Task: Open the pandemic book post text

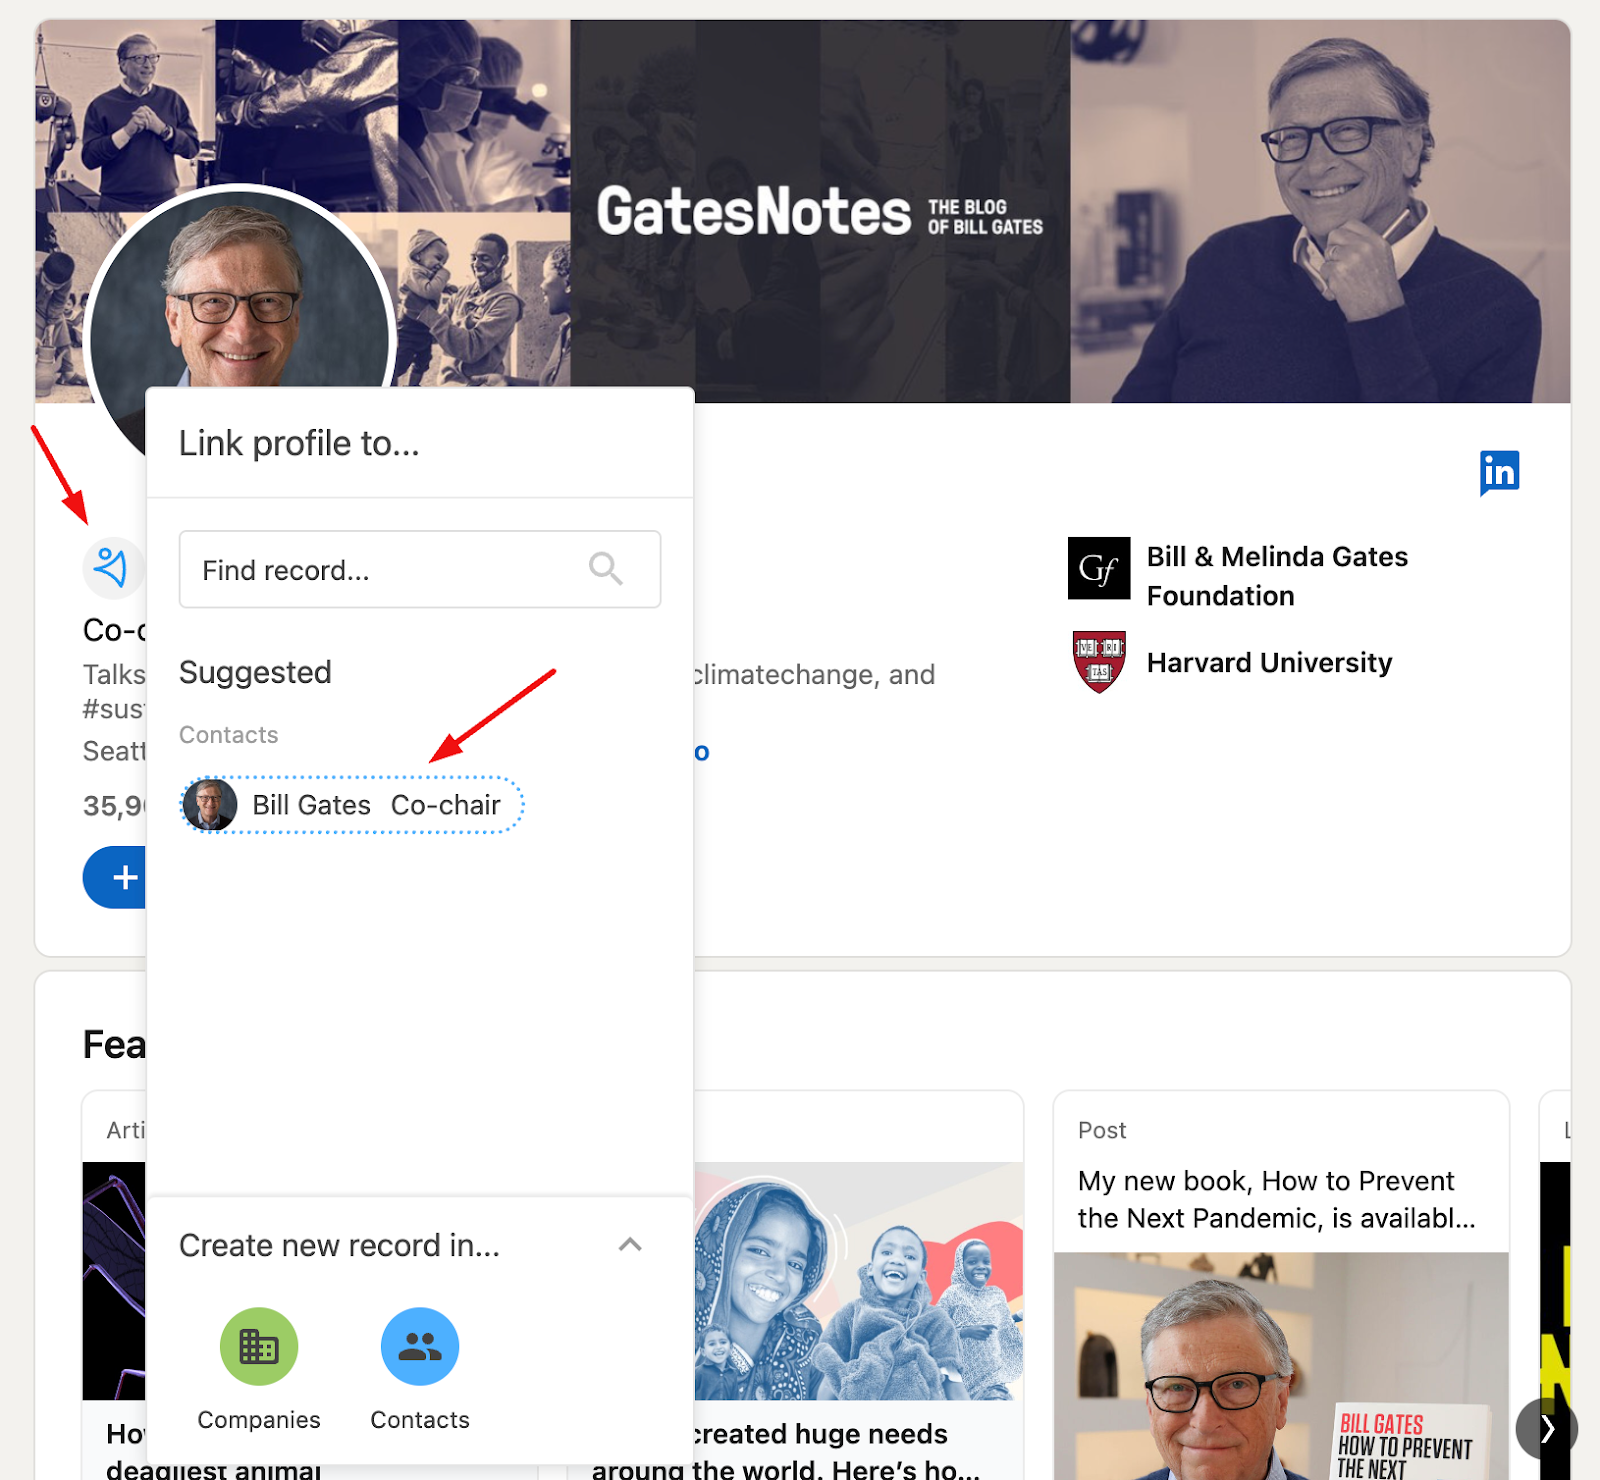Action: [x=1277, y=1199]
